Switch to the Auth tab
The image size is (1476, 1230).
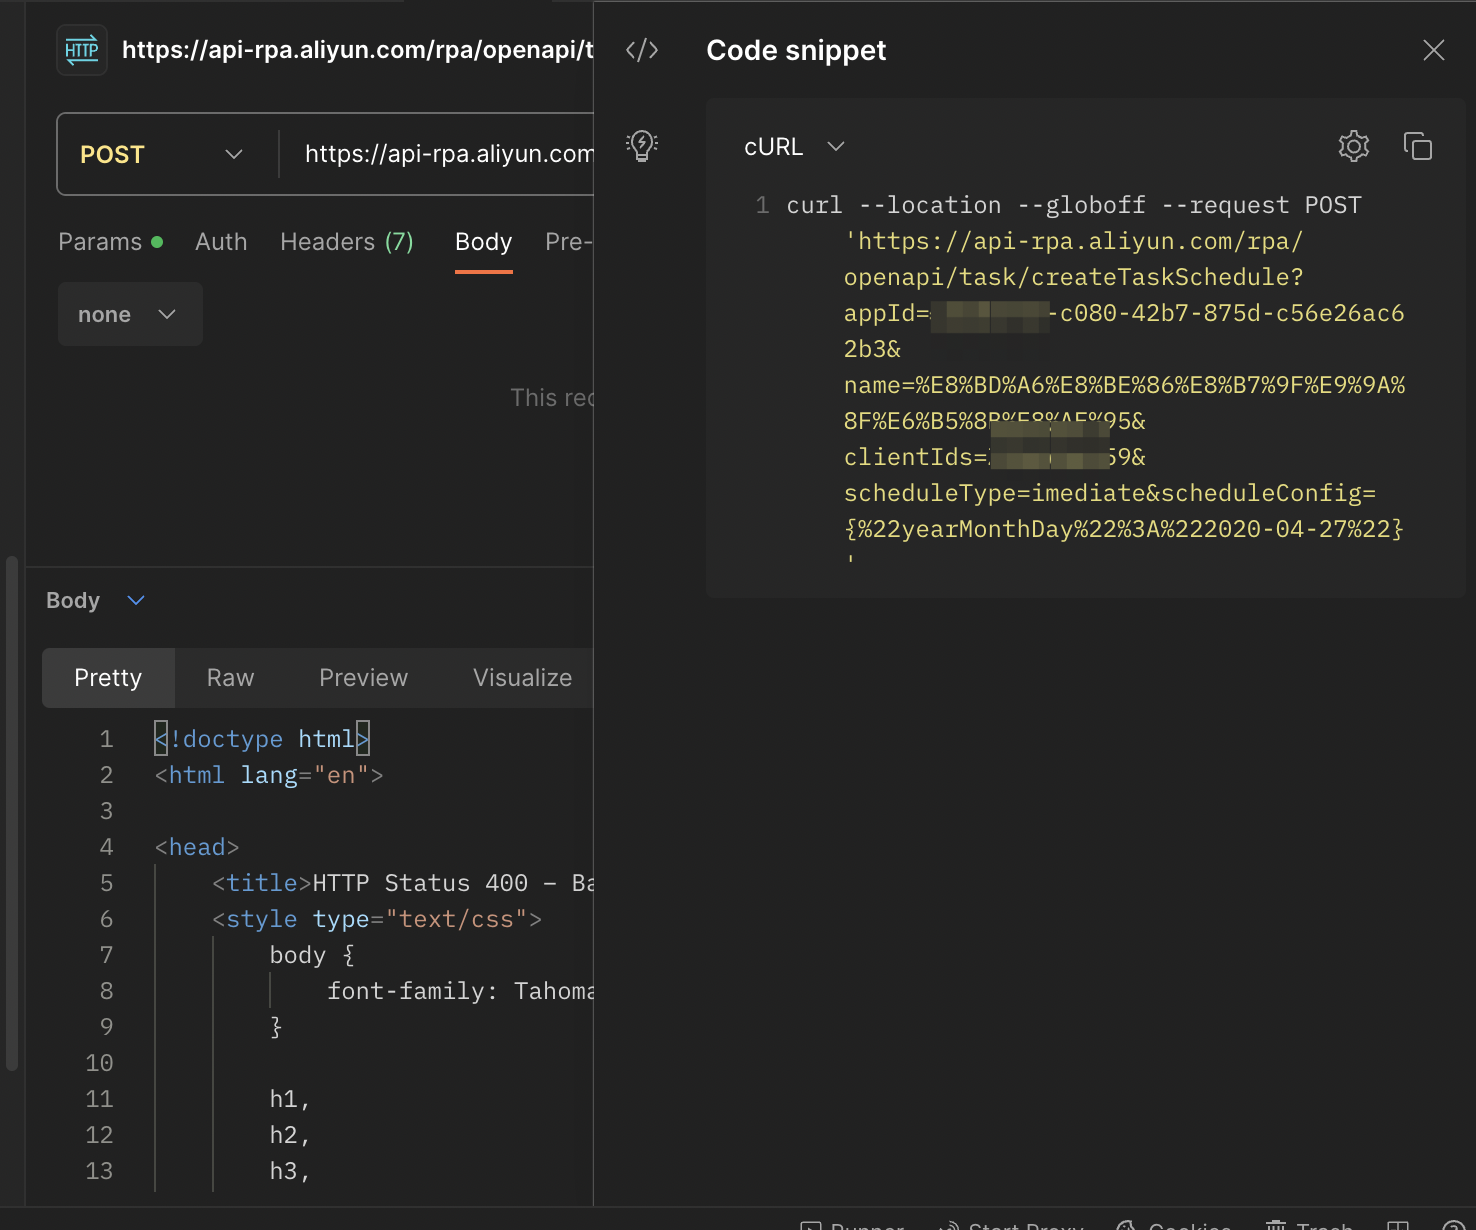(x=221, y=242)
